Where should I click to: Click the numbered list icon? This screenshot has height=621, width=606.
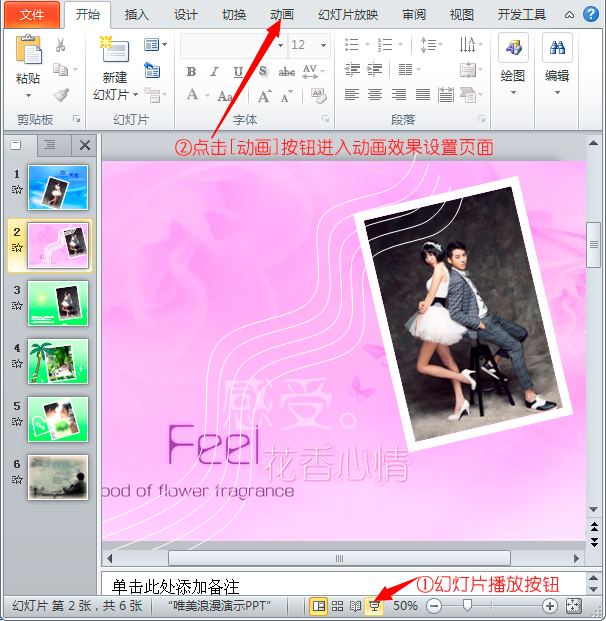pos(385,44)
